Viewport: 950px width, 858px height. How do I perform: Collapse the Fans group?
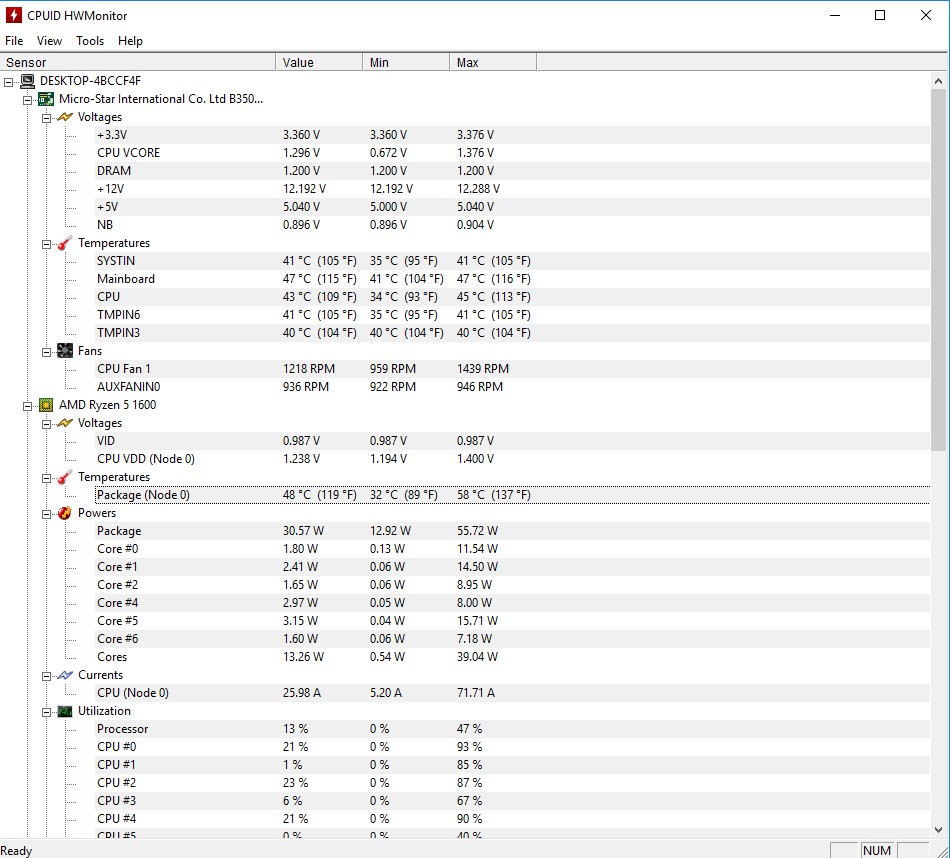[x=46, y=352]
